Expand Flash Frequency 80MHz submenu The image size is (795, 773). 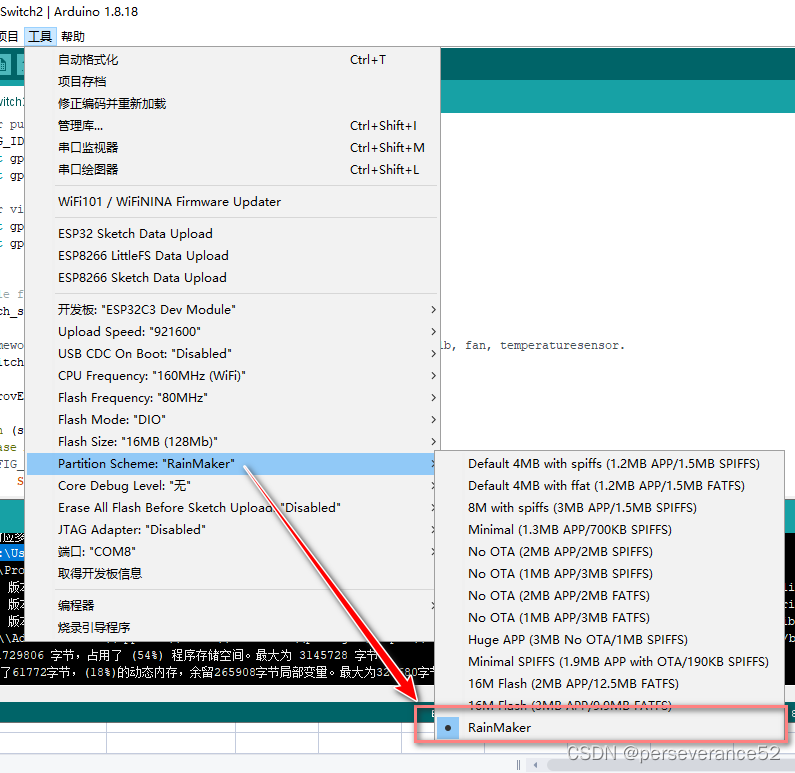point(232,398)
